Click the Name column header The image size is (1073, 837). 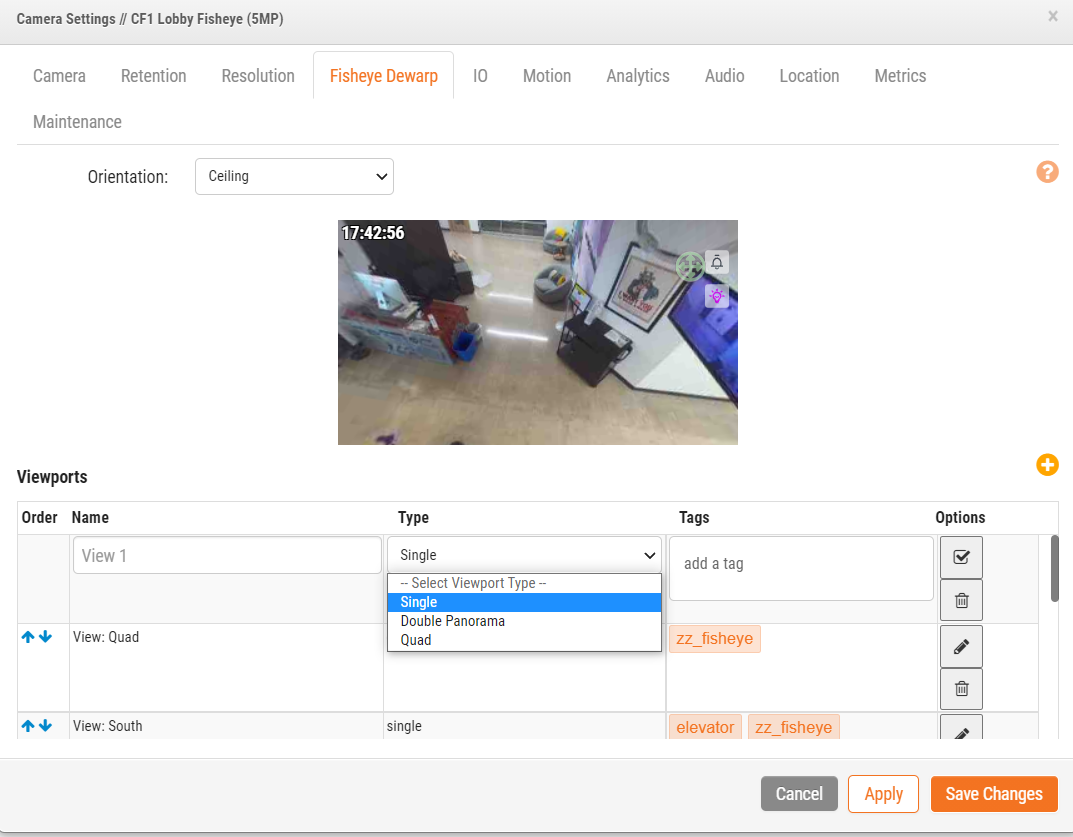(90, 517)
